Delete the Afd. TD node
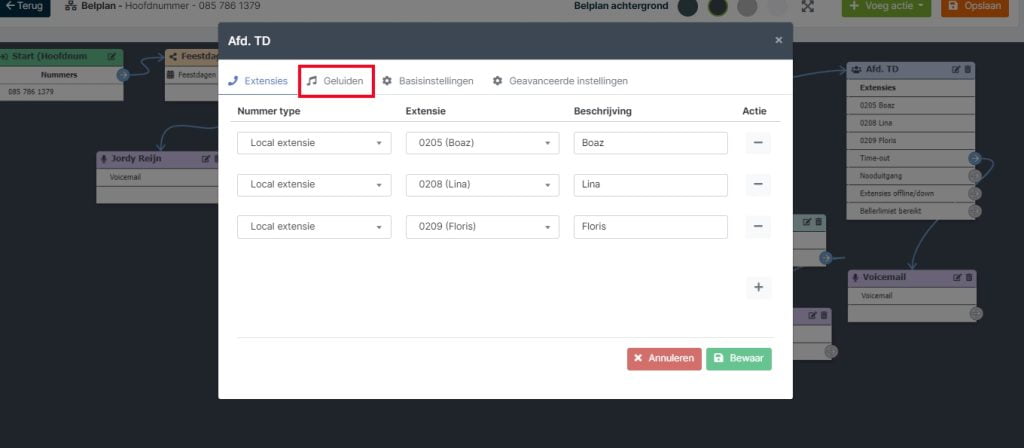 967,69
